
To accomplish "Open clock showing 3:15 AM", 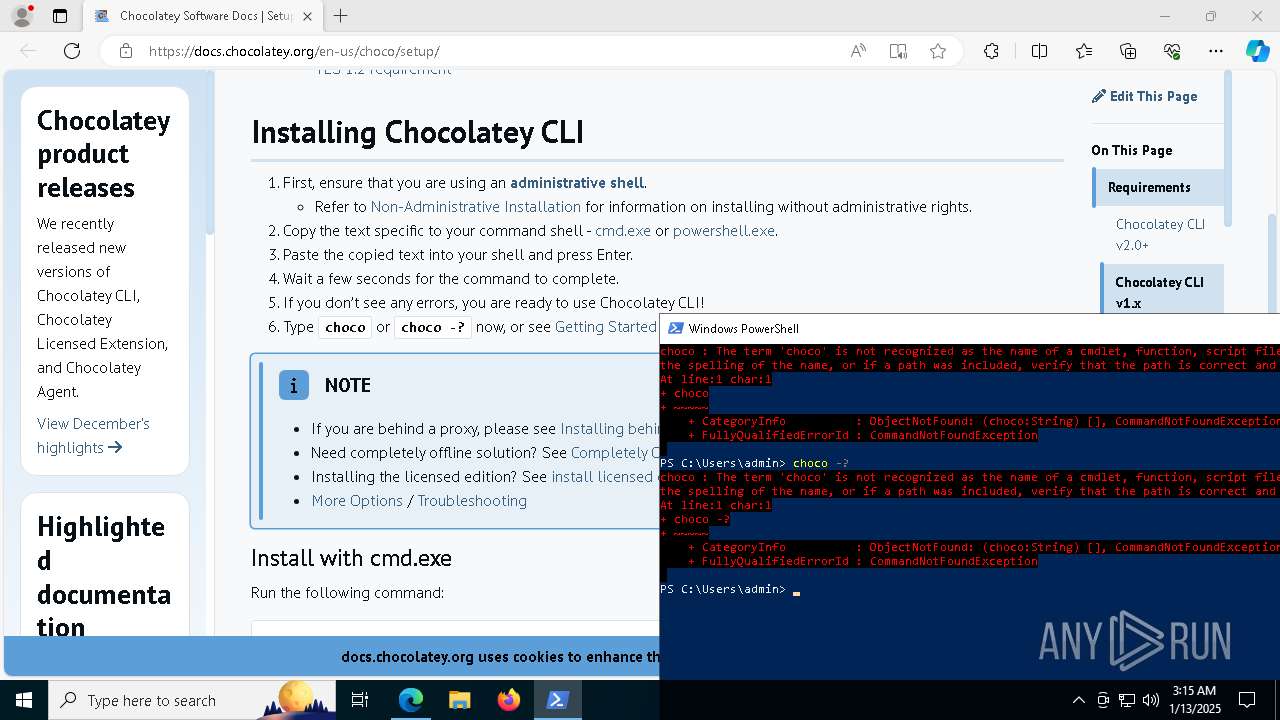I will click(x=1193, y=700).
